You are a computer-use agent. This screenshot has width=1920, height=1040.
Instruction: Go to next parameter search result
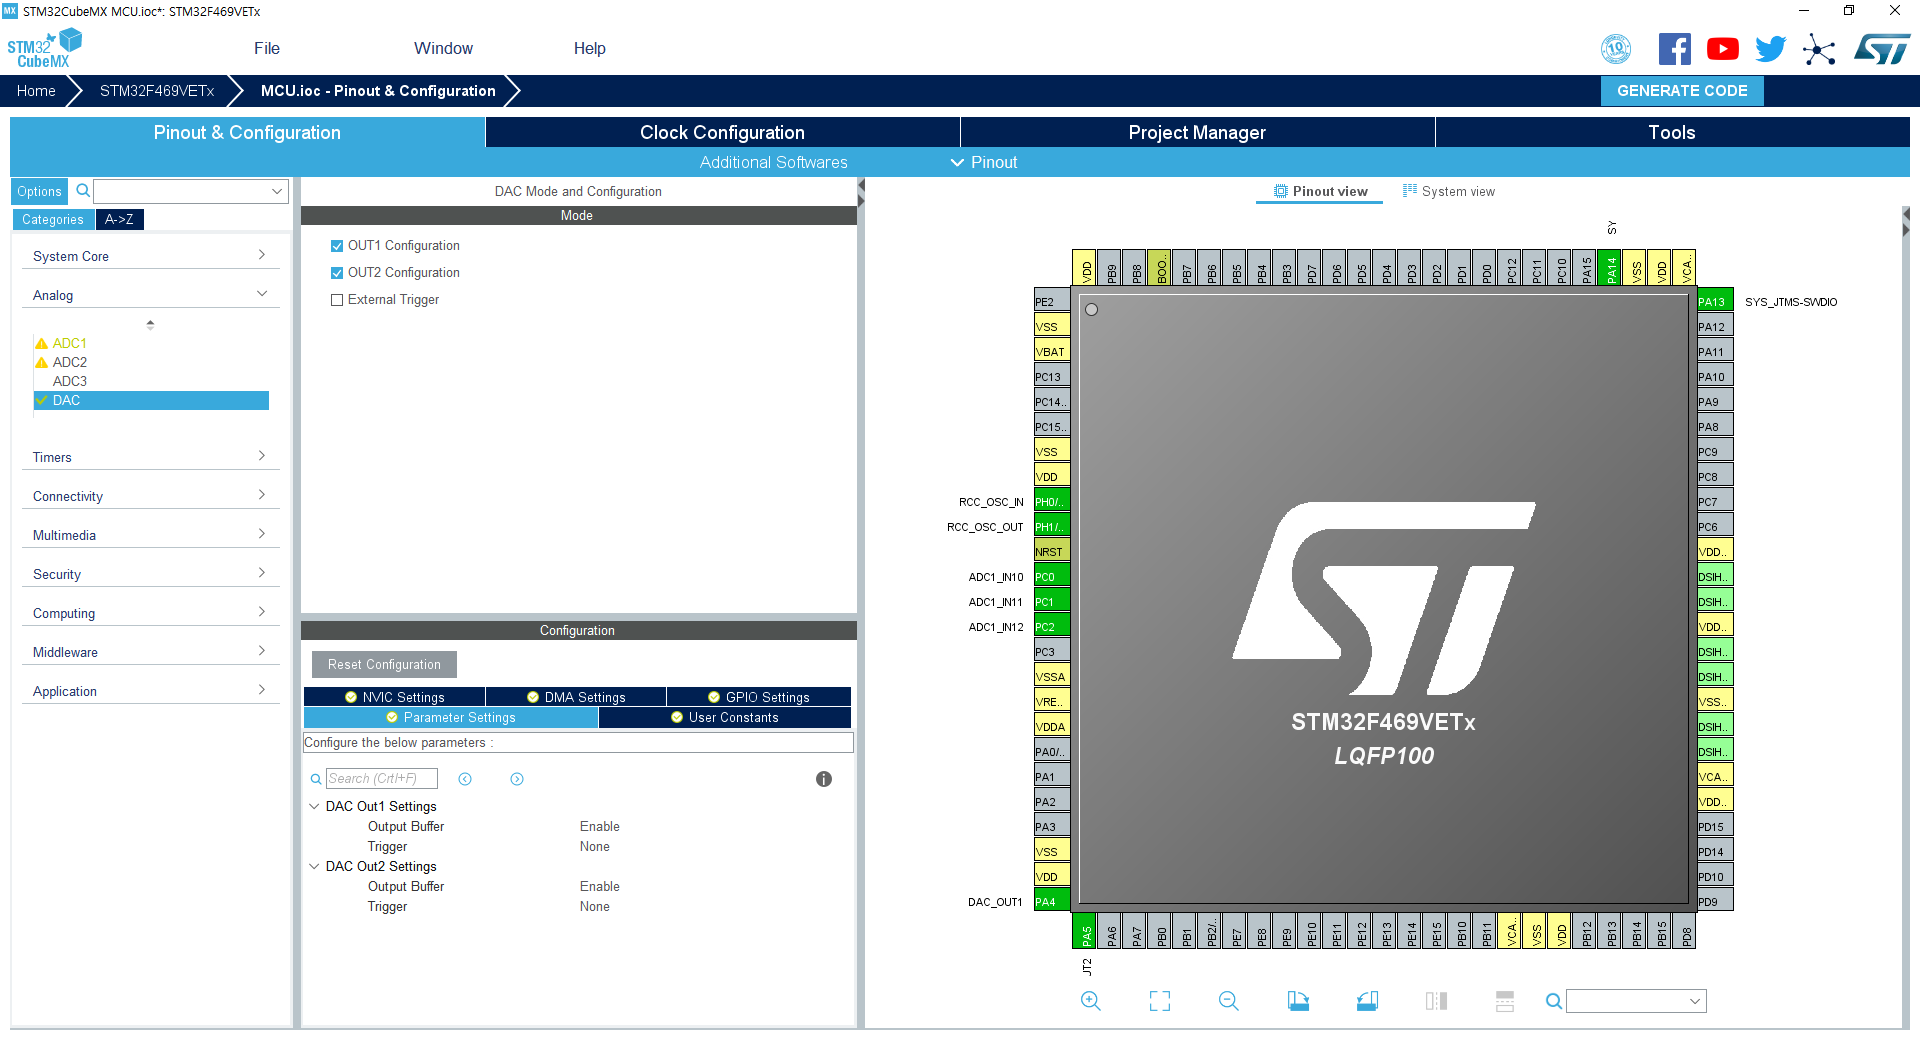tap(517, 779)
